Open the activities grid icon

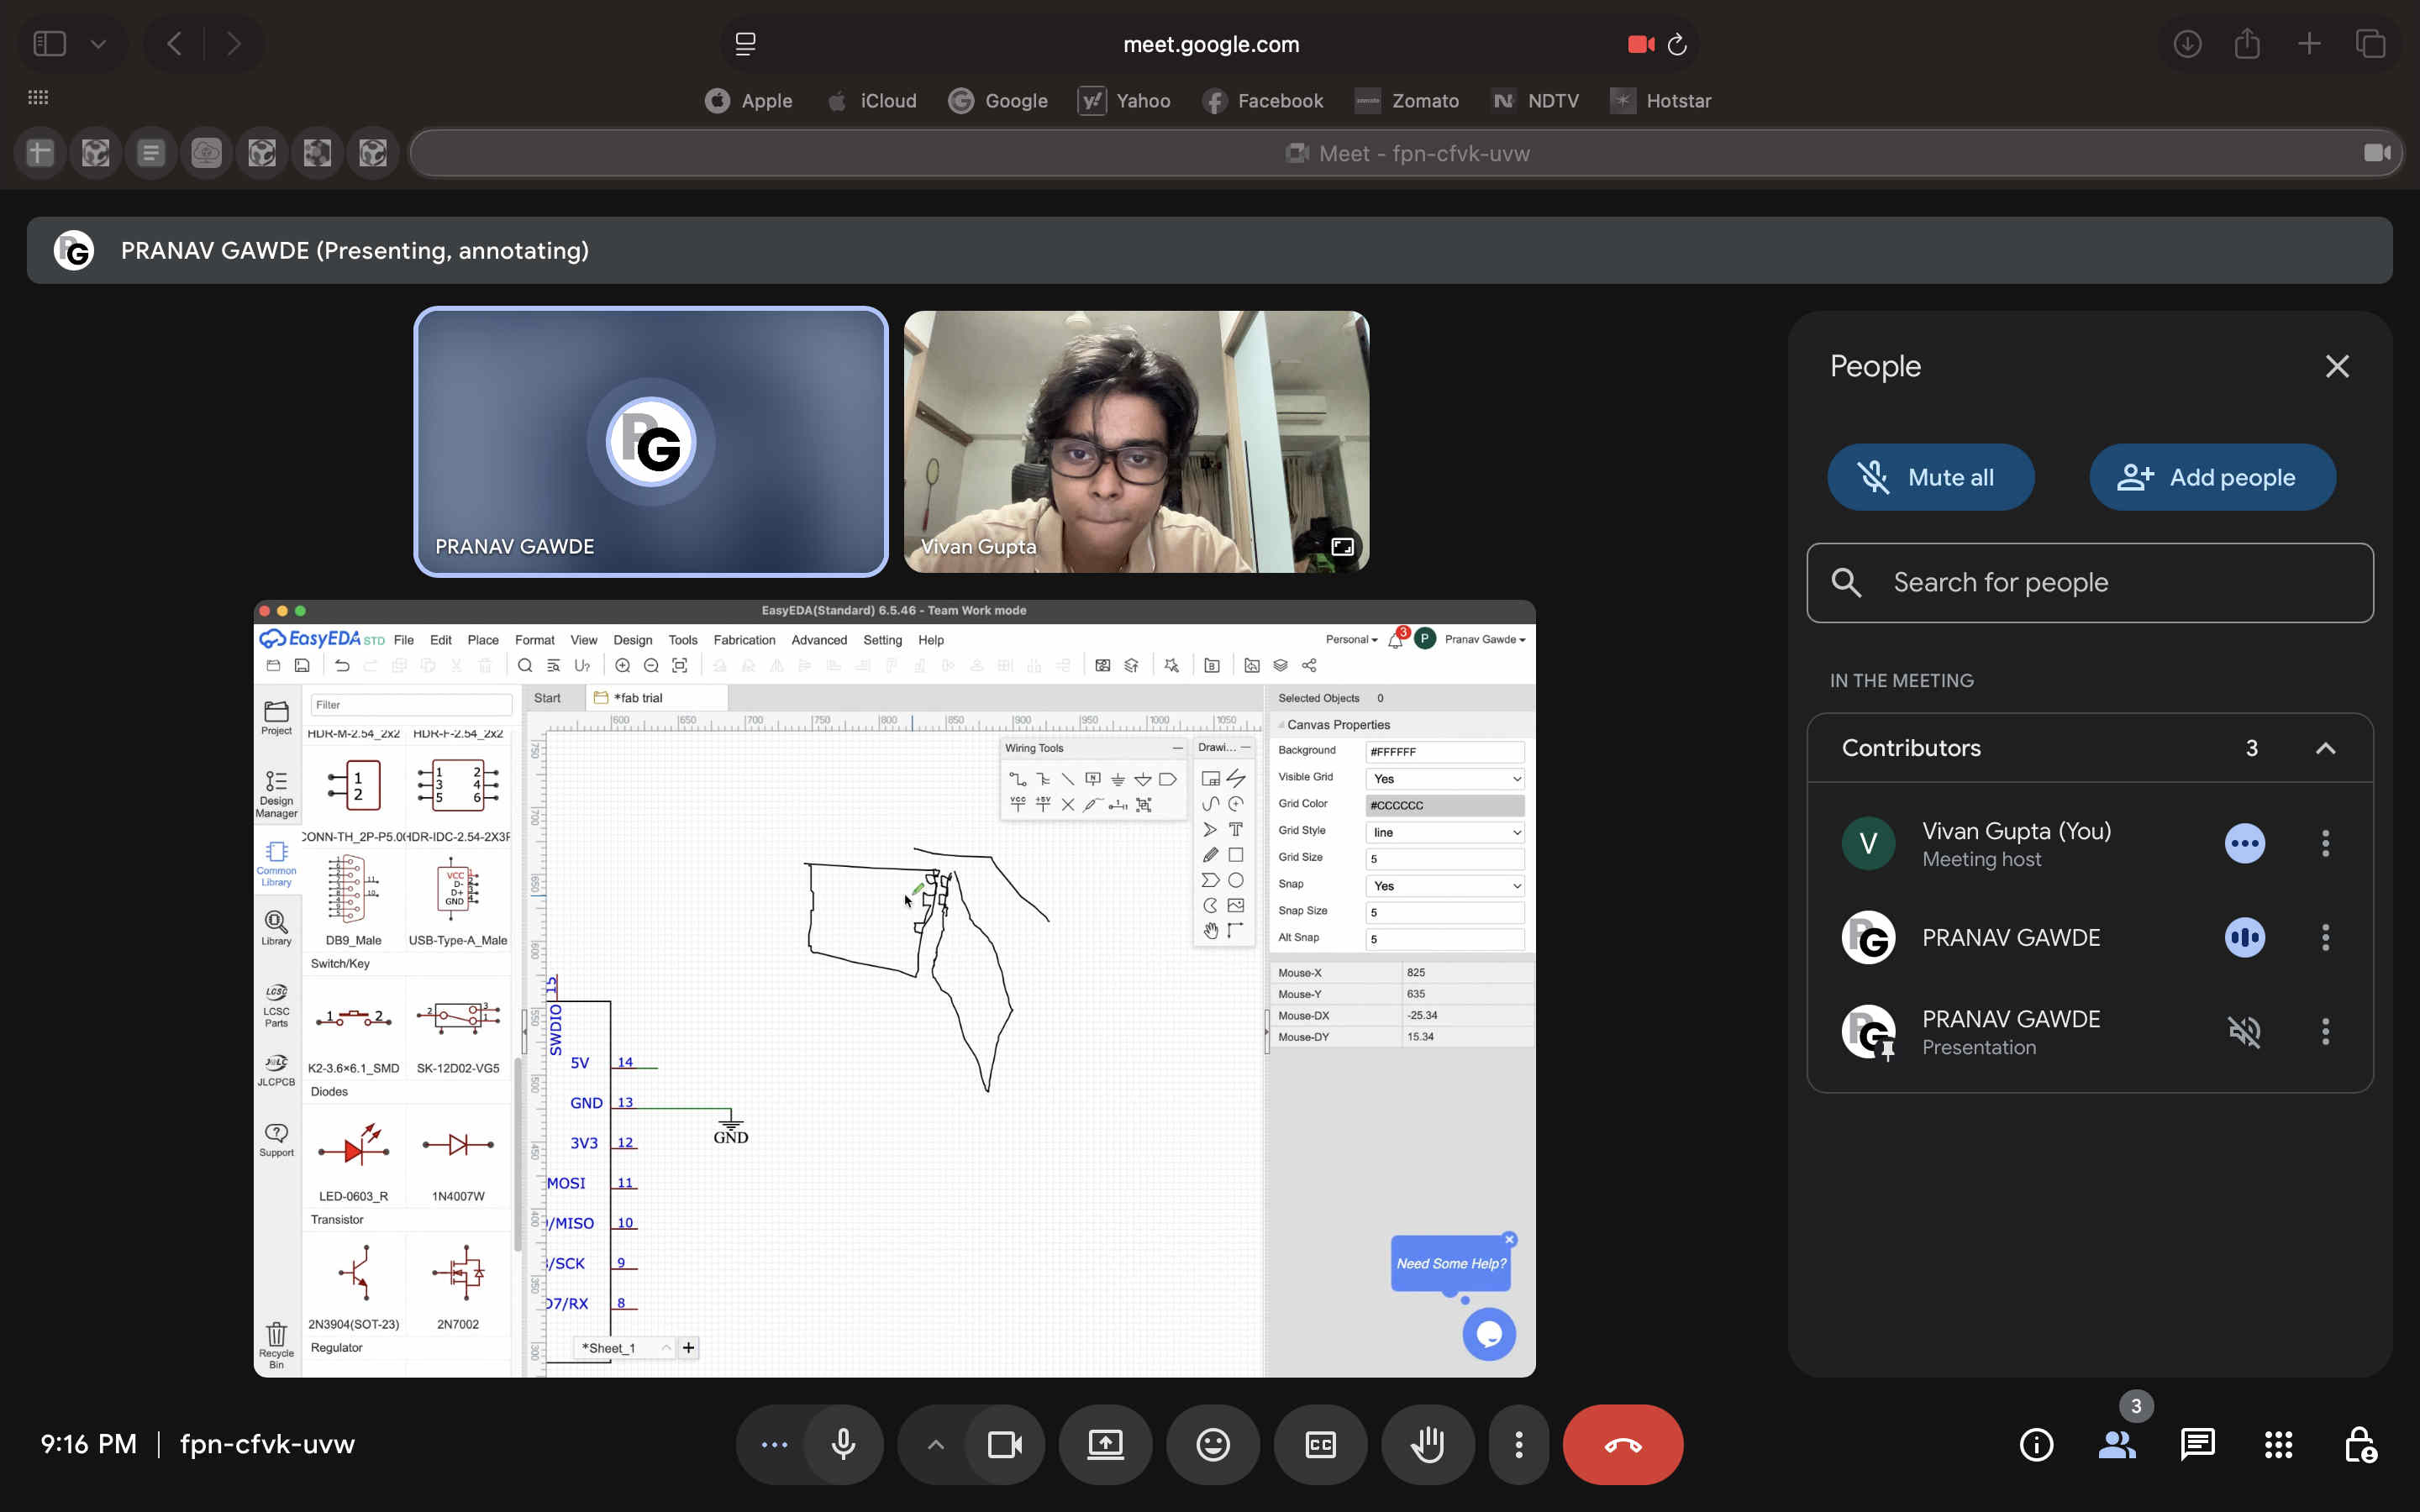2278,1444
